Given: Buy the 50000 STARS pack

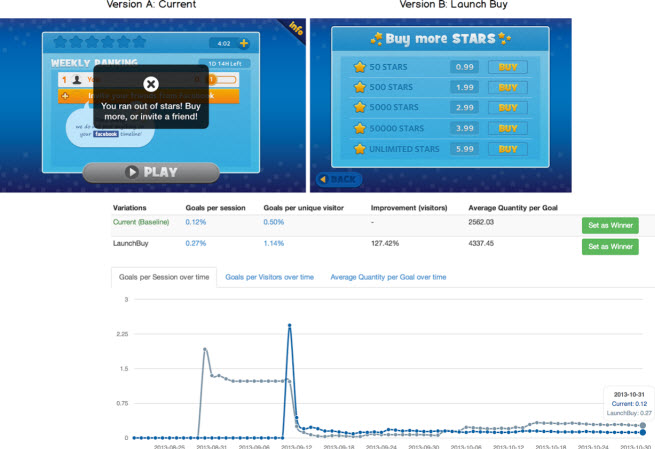Looking at the screenshot, I should (508, 128).
